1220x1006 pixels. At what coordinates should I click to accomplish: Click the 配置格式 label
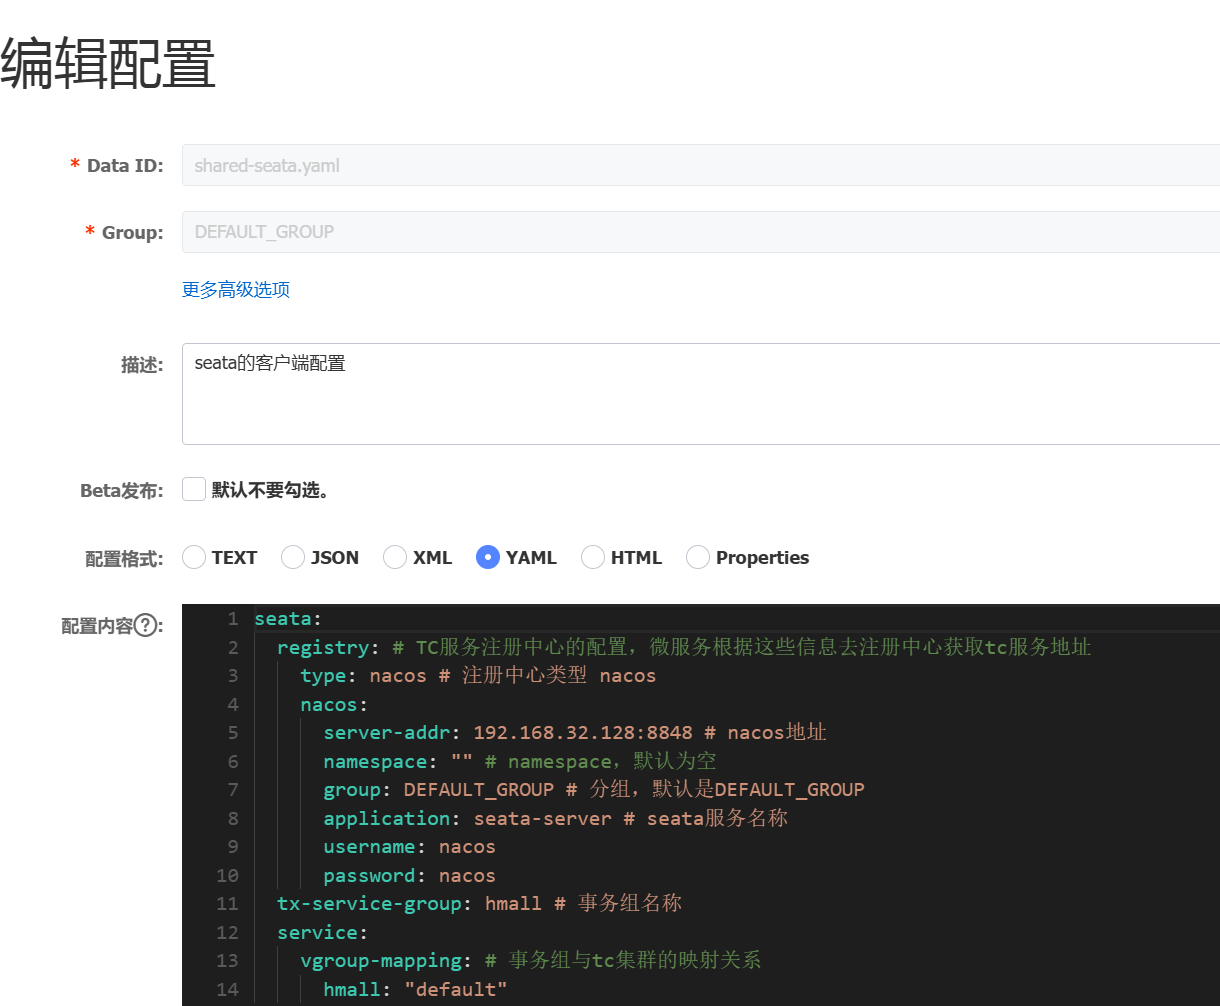click(124, 558)
